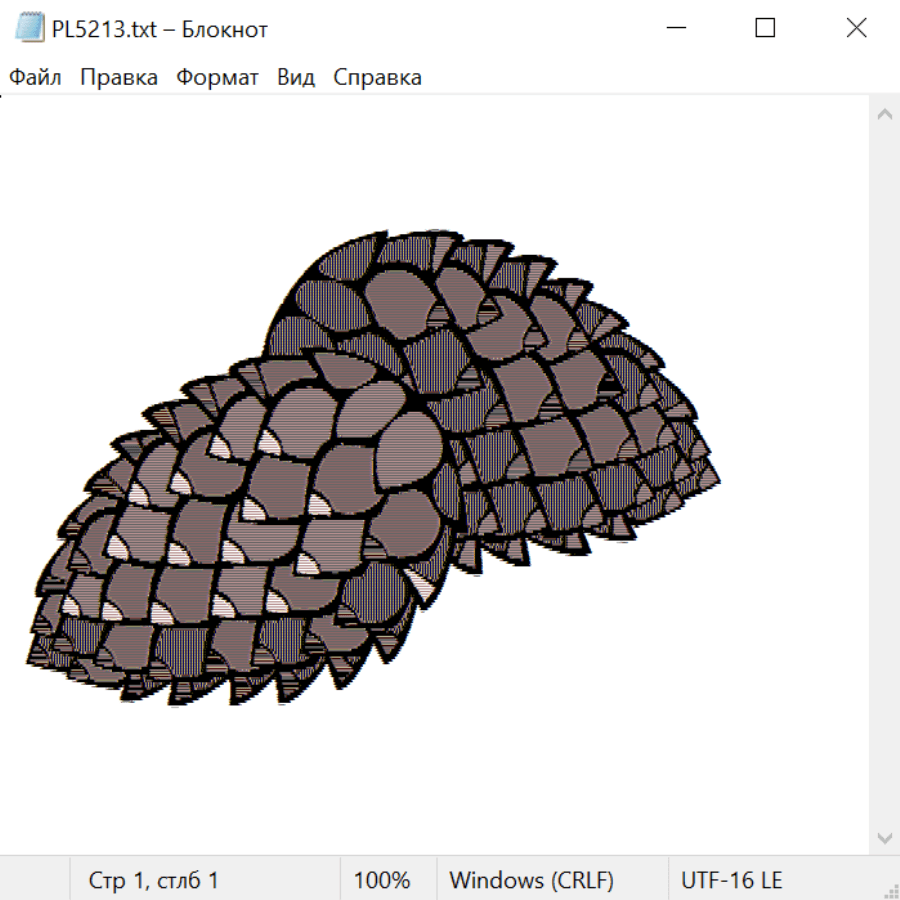This screenshot has width=900, height=900.
Task: Click the Notepad icon in title bar
Action: (x=30, y=29)
